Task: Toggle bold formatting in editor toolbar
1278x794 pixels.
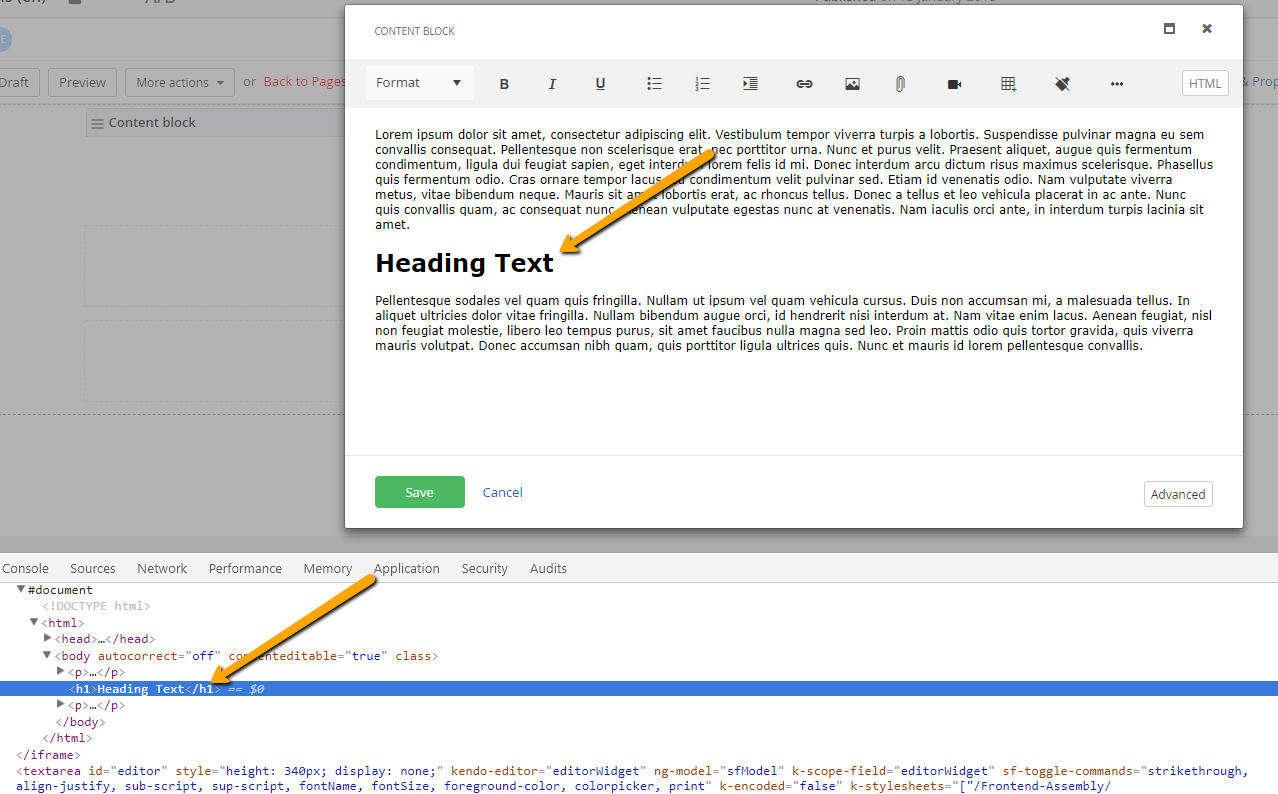Action: tap(504, 84)
